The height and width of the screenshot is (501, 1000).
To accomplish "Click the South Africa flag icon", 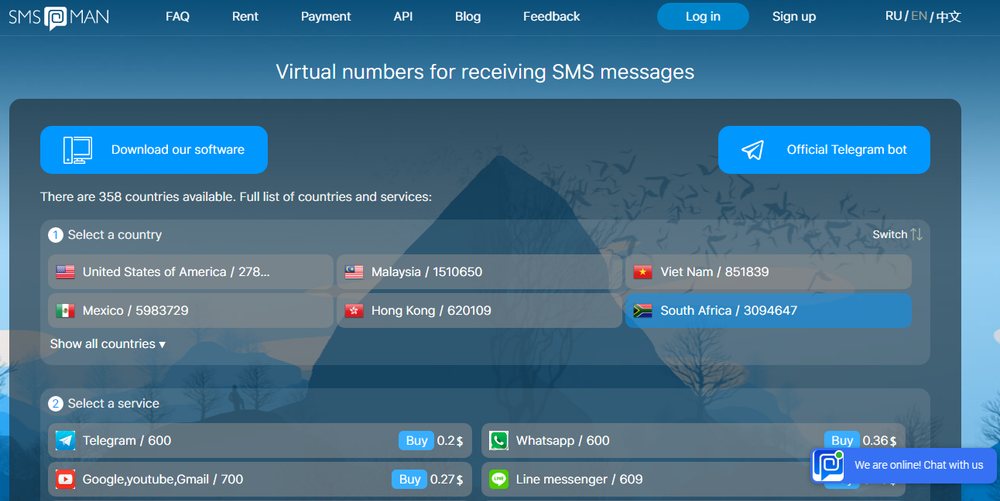I will click(643, 311).
